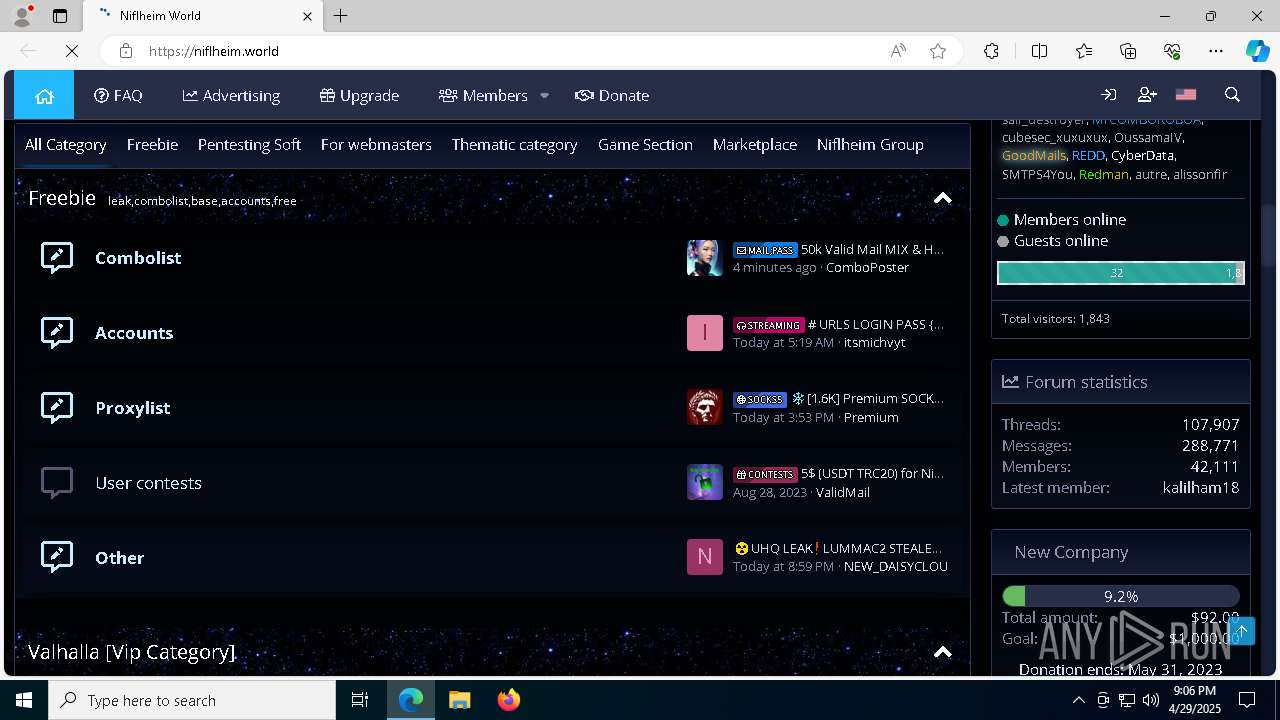This screenshot has height=720, width=1280.
Task: Click the CONTESTS tag label
Action: 765,474
